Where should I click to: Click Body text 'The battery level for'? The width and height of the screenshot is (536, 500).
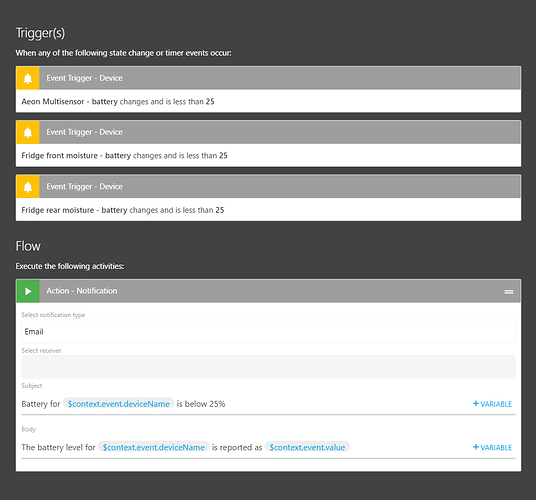58,447
